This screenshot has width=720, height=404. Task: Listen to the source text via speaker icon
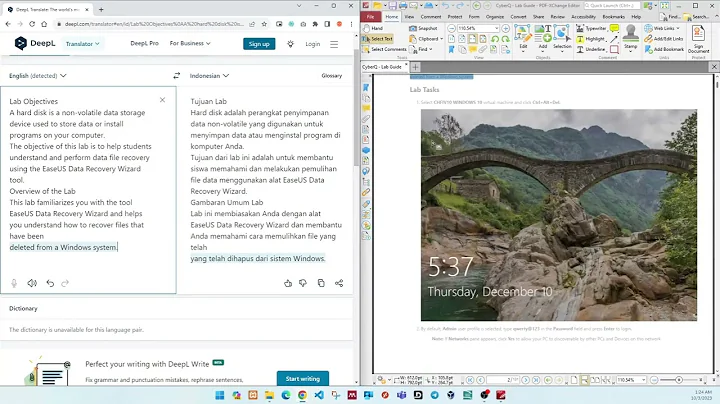click(32, 283)
